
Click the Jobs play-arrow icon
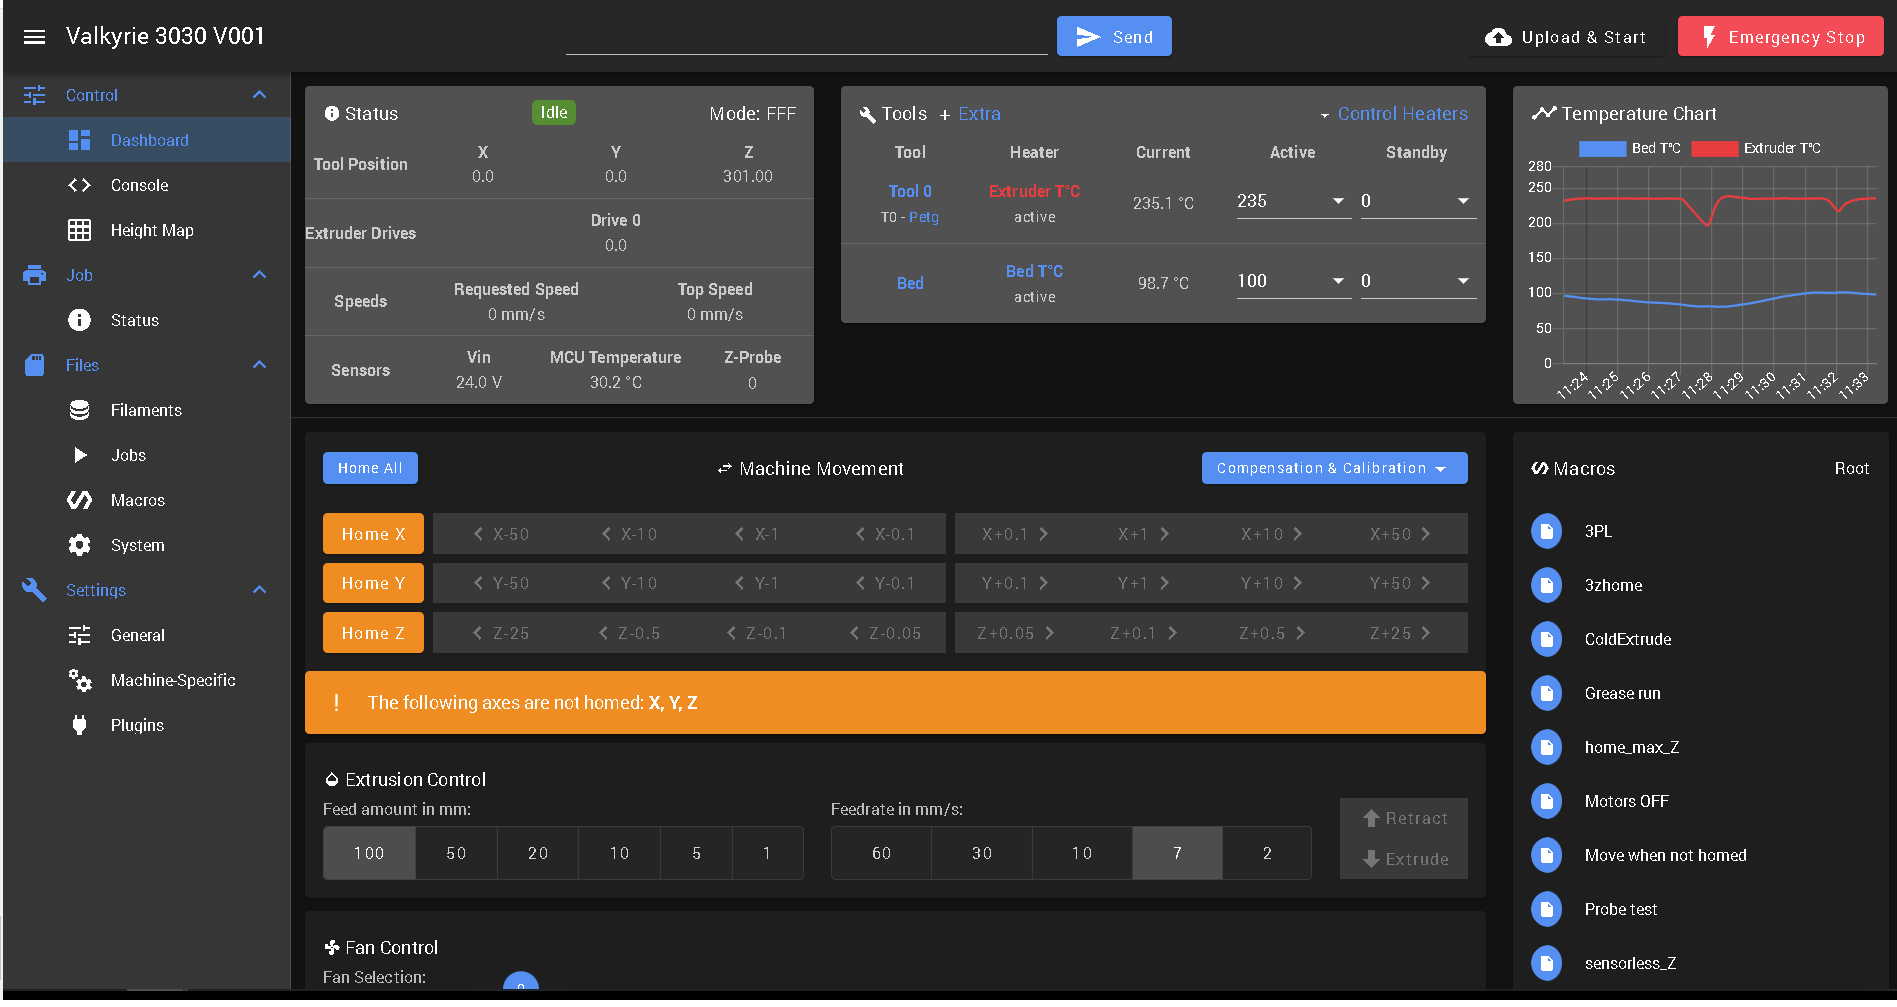[80, 455]
